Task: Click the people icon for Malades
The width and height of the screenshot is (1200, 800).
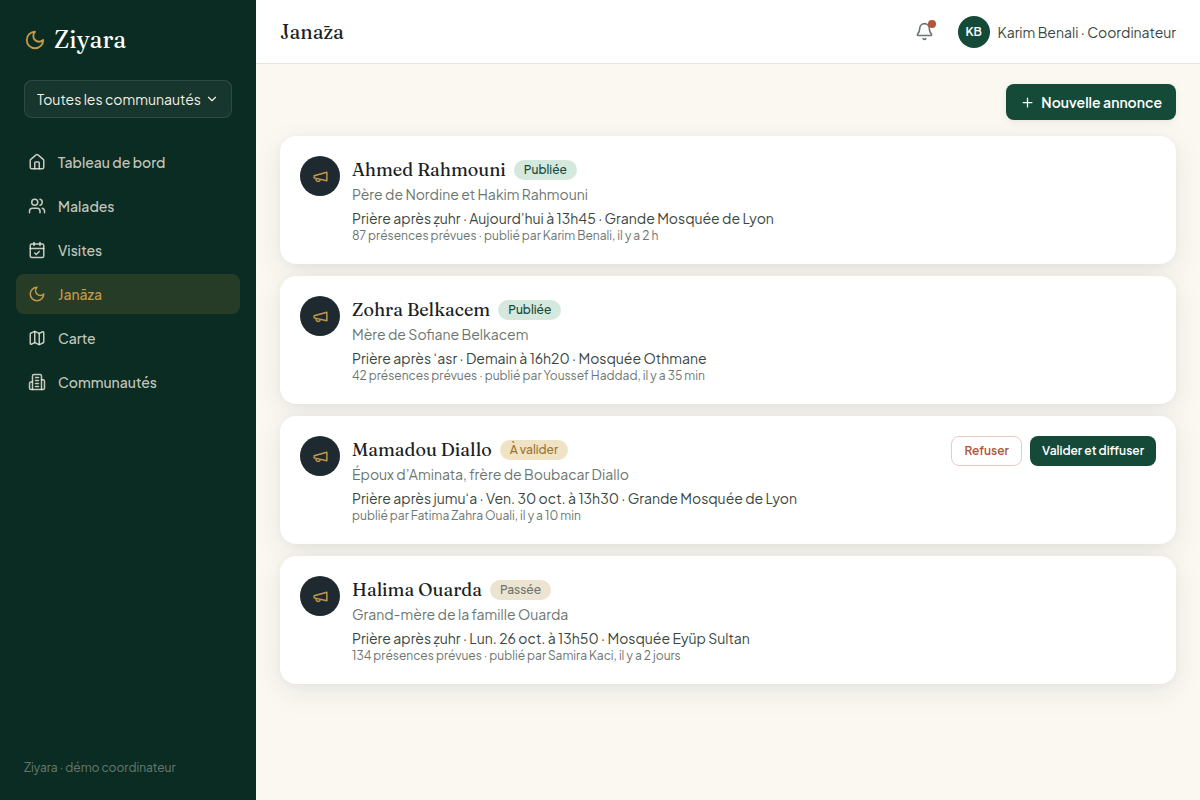Action: 37,206
